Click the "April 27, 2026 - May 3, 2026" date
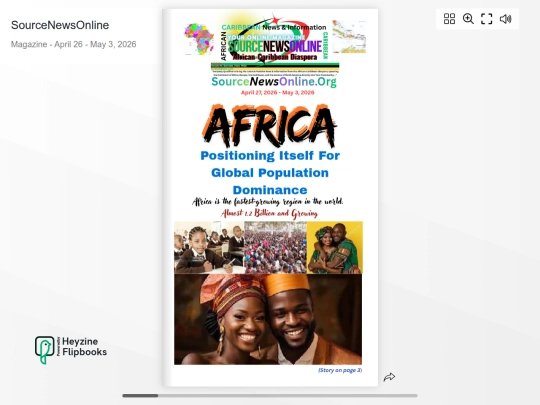Image resolution: width=540 pixels, height=405 pixels. click(x=277, y=92)
